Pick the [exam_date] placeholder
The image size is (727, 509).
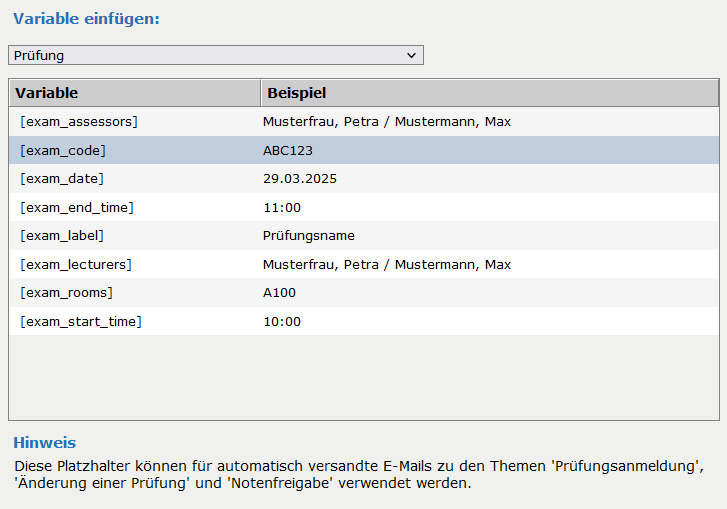(62, 179)
